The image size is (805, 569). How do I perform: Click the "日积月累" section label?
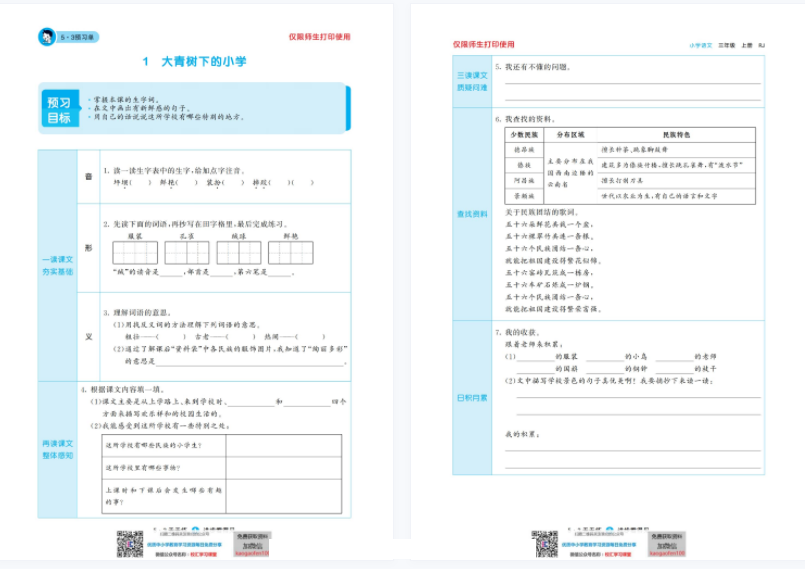tap(472, 398)
